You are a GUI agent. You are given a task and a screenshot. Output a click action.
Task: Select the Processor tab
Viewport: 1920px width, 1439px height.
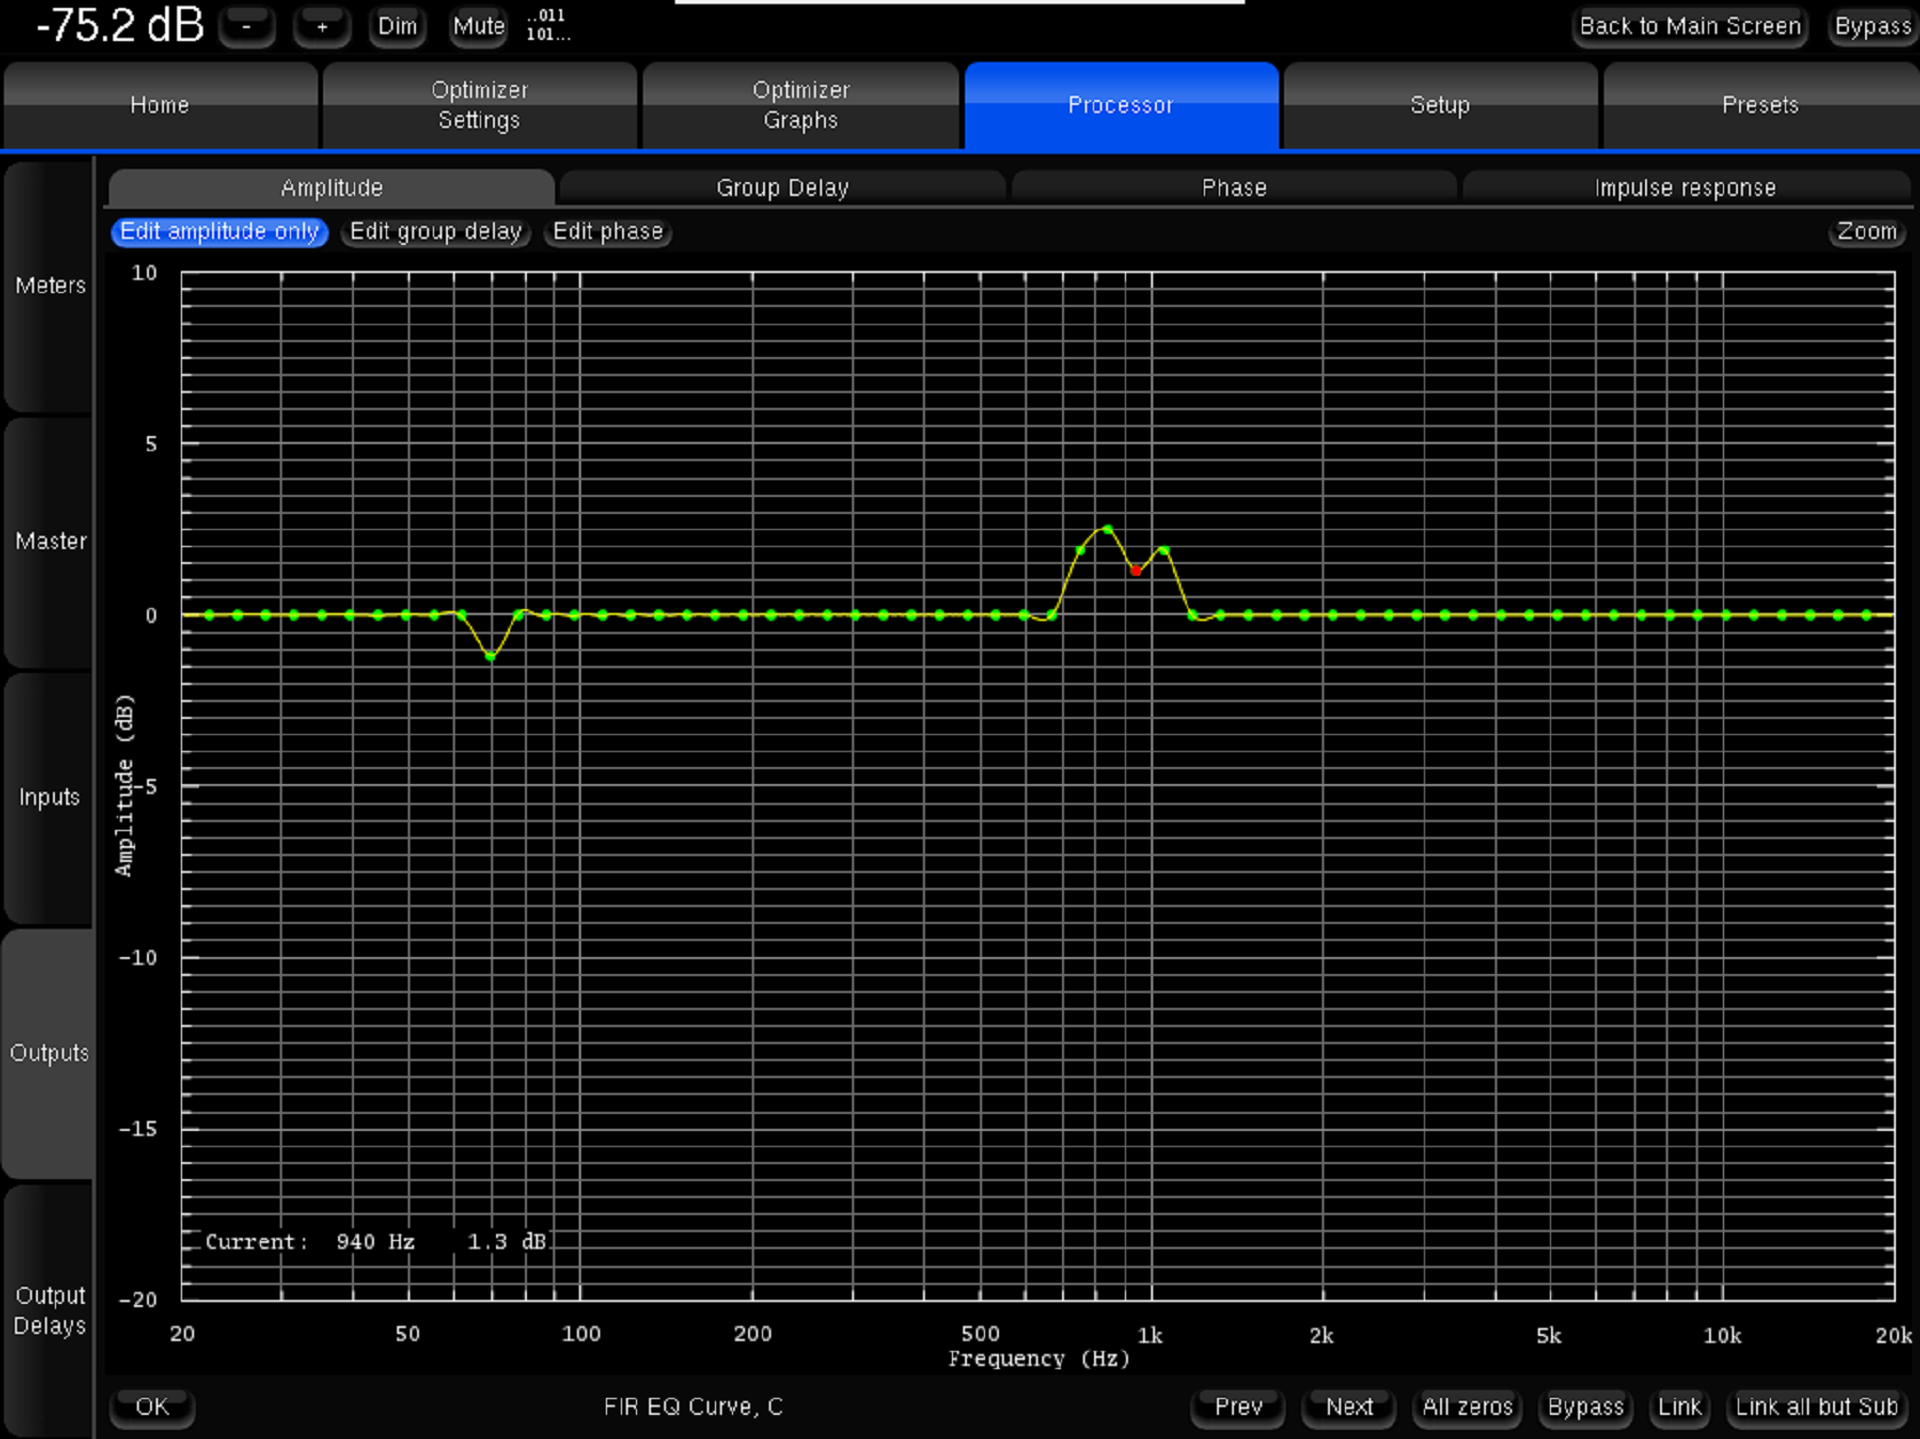[x=1121, y=105]
